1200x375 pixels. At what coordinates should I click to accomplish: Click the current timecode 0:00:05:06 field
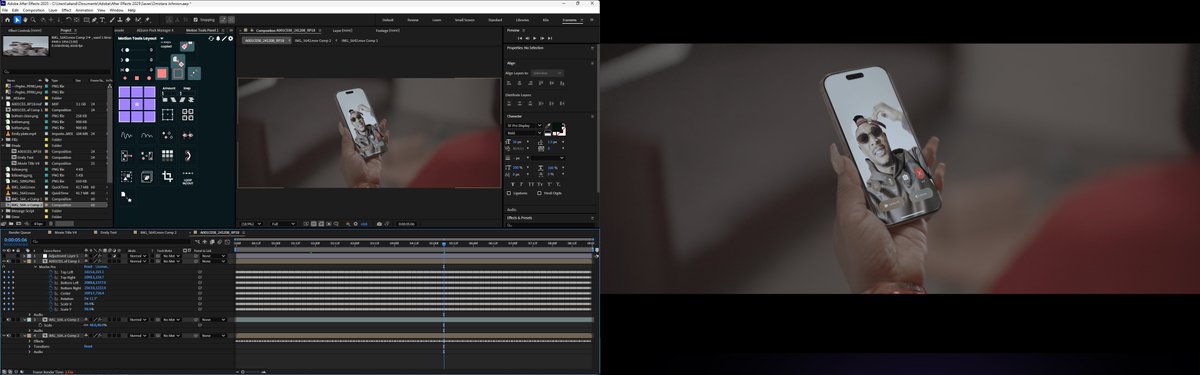tap(16, 240)
